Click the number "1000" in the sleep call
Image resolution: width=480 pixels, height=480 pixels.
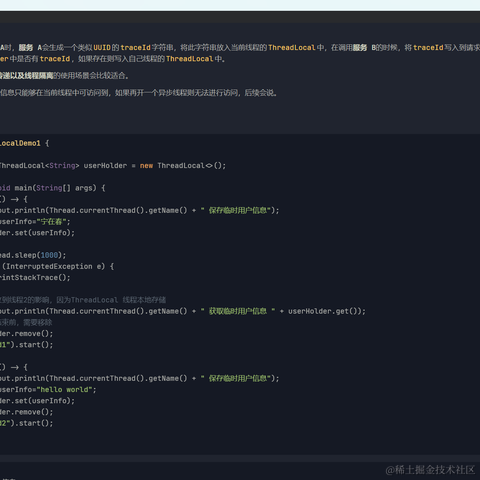[49, 255]
